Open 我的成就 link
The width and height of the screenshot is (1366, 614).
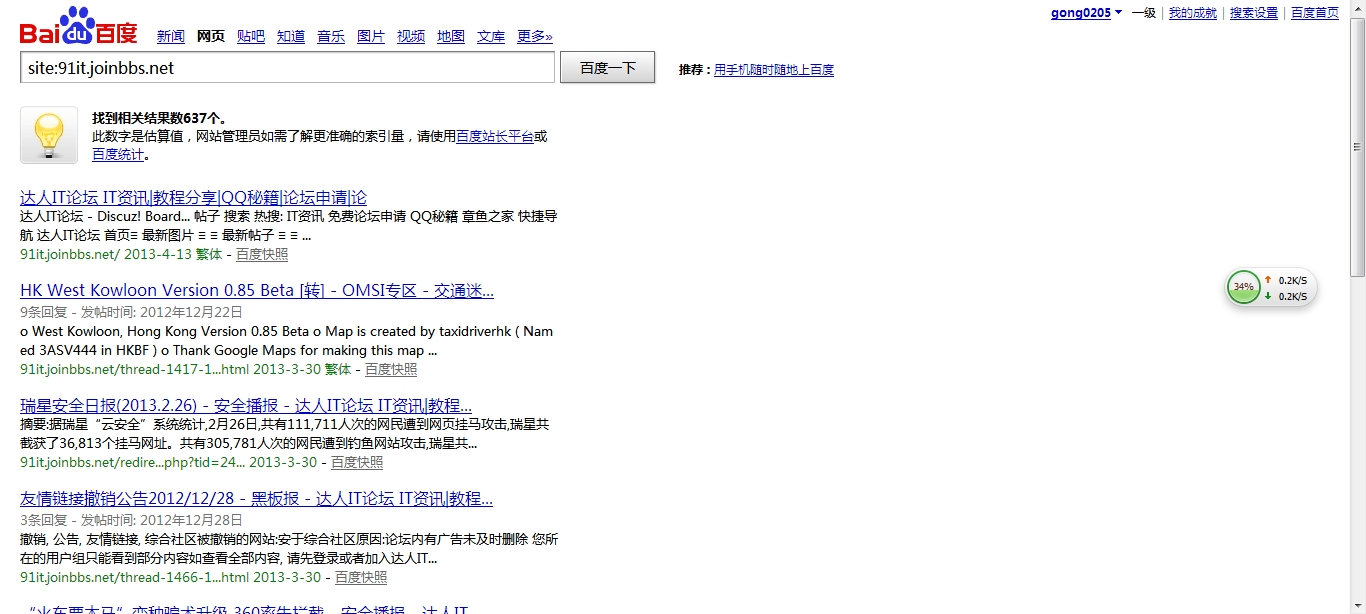point(1193,13)
